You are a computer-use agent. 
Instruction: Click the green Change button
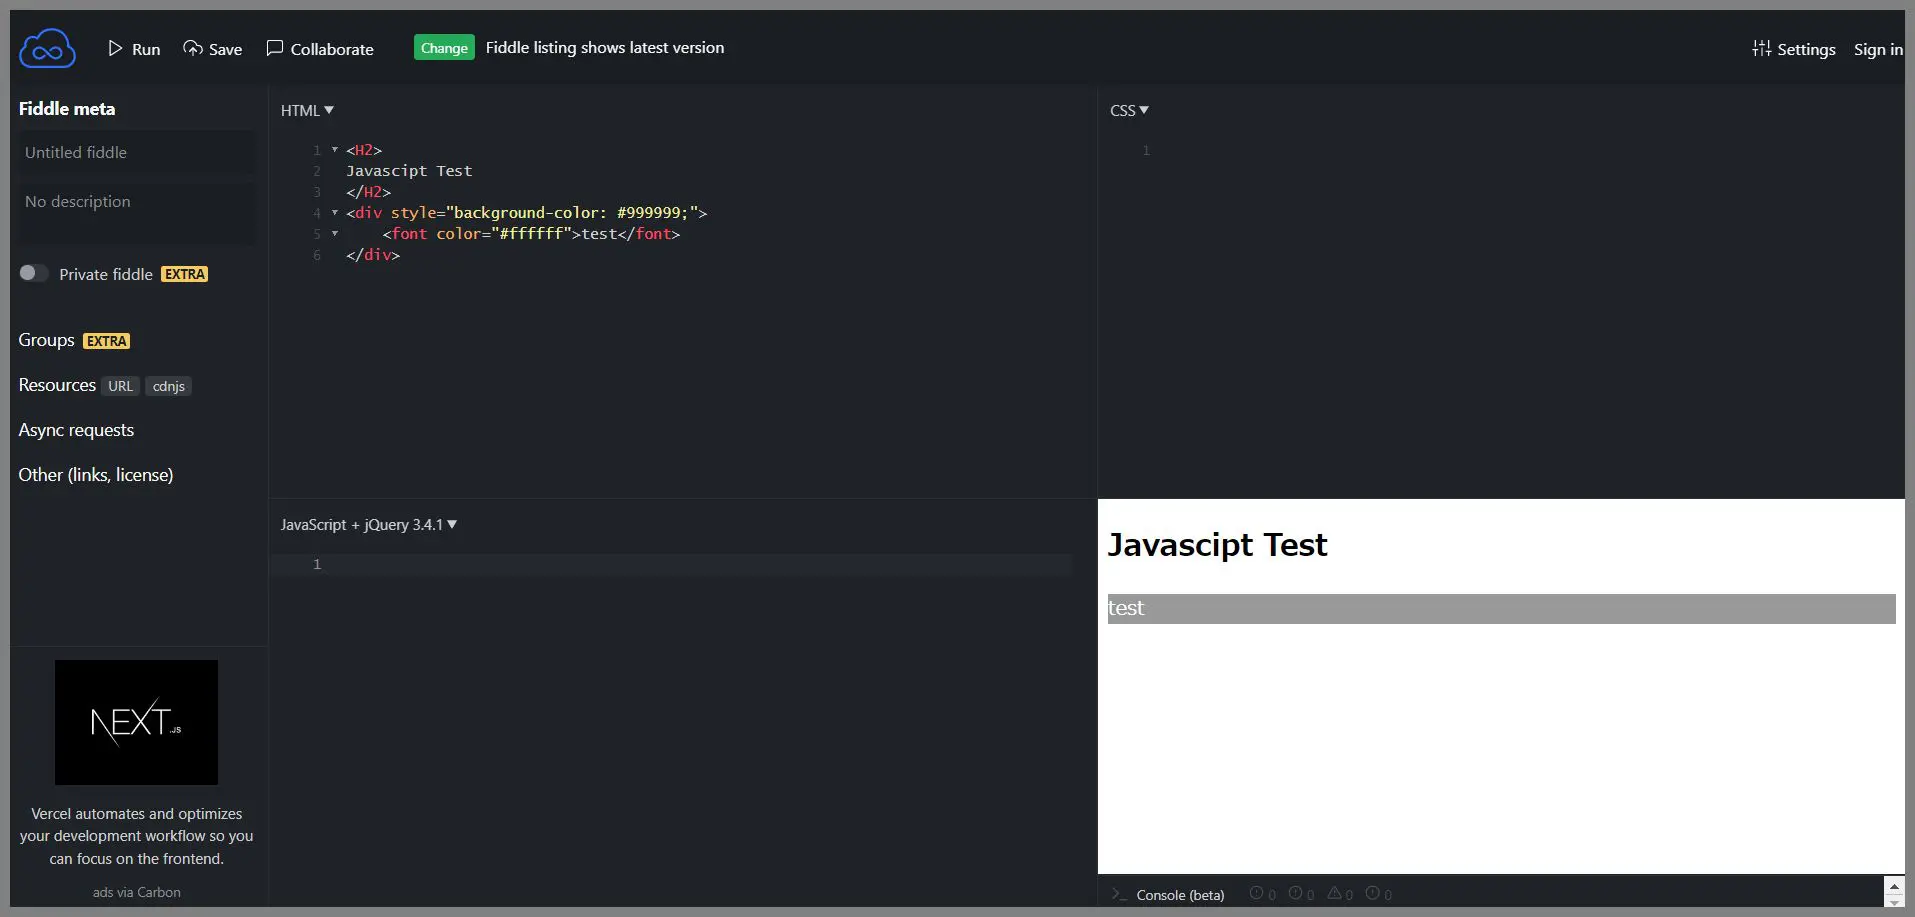[444, 48]
